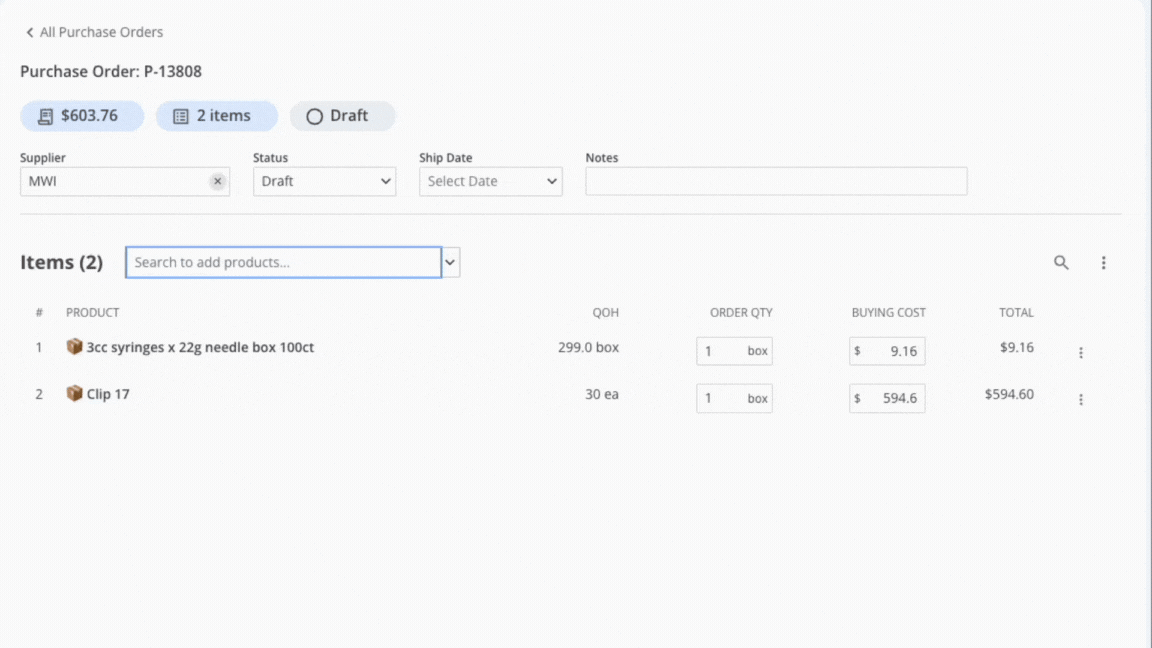Image resolution: width=1152 pixels, height=648 pixels.
Task: Open row menu for Clip 17 item
Action: pos(1080,400)
